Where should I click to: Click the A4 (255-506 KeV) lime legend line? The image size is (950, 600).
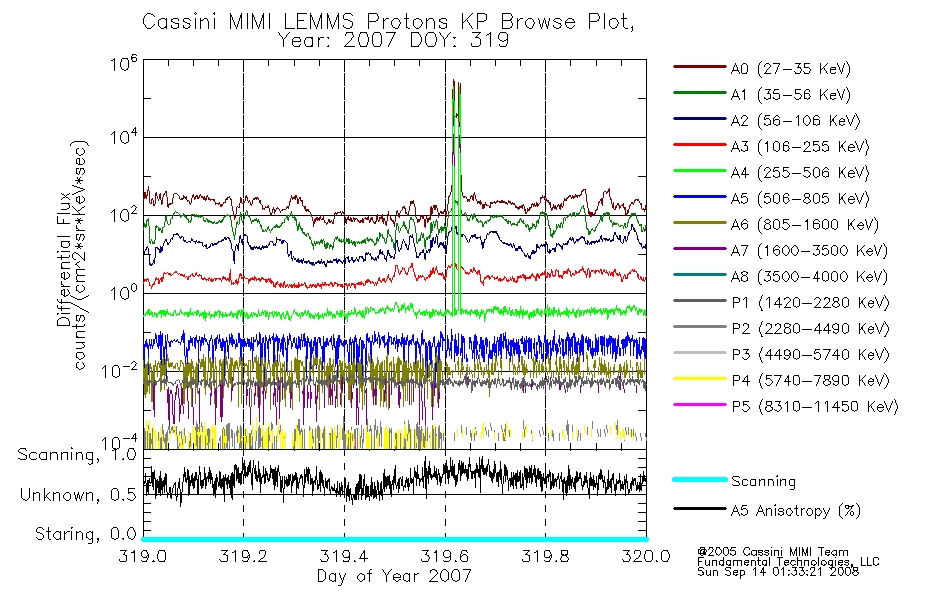click(699, 171)
